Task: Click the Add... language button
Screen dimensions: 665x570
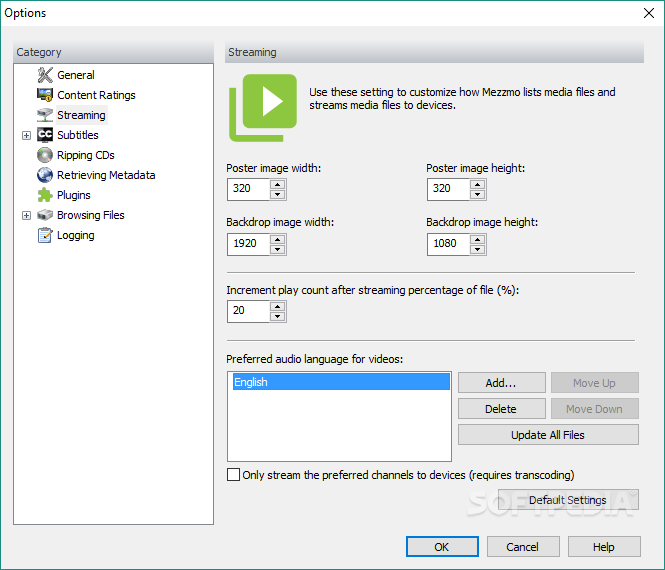Action: pyautogui.click(x=501, y=383)
